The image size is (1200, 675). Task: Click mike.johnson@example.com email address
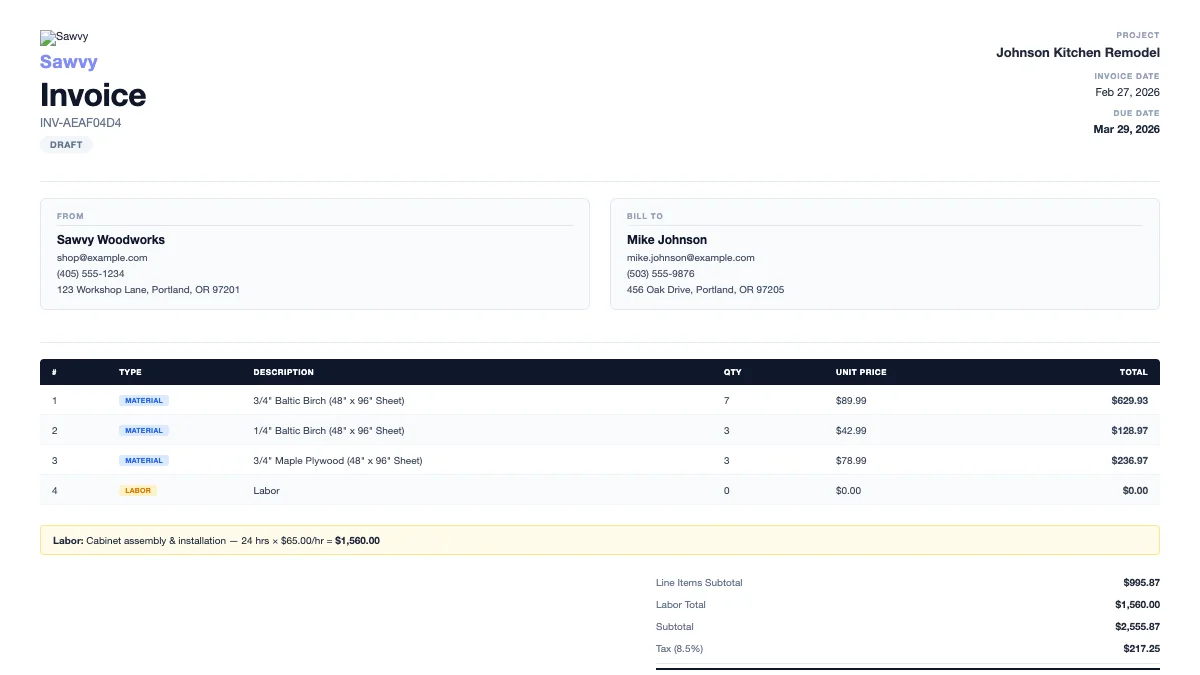click(x=691, y=257)
